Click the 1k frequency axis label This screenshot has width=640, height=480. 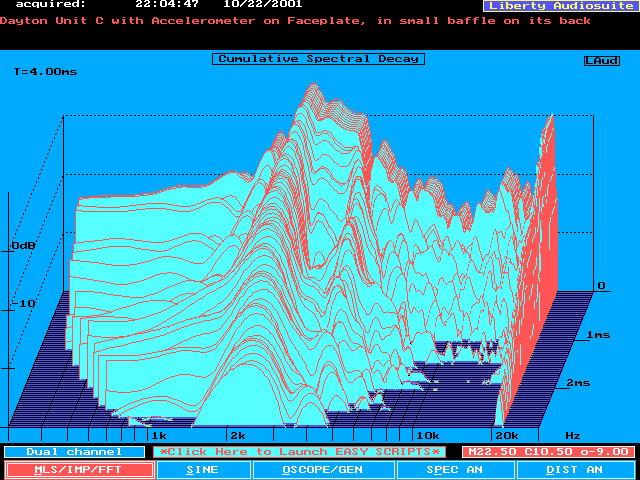(158, 436)
